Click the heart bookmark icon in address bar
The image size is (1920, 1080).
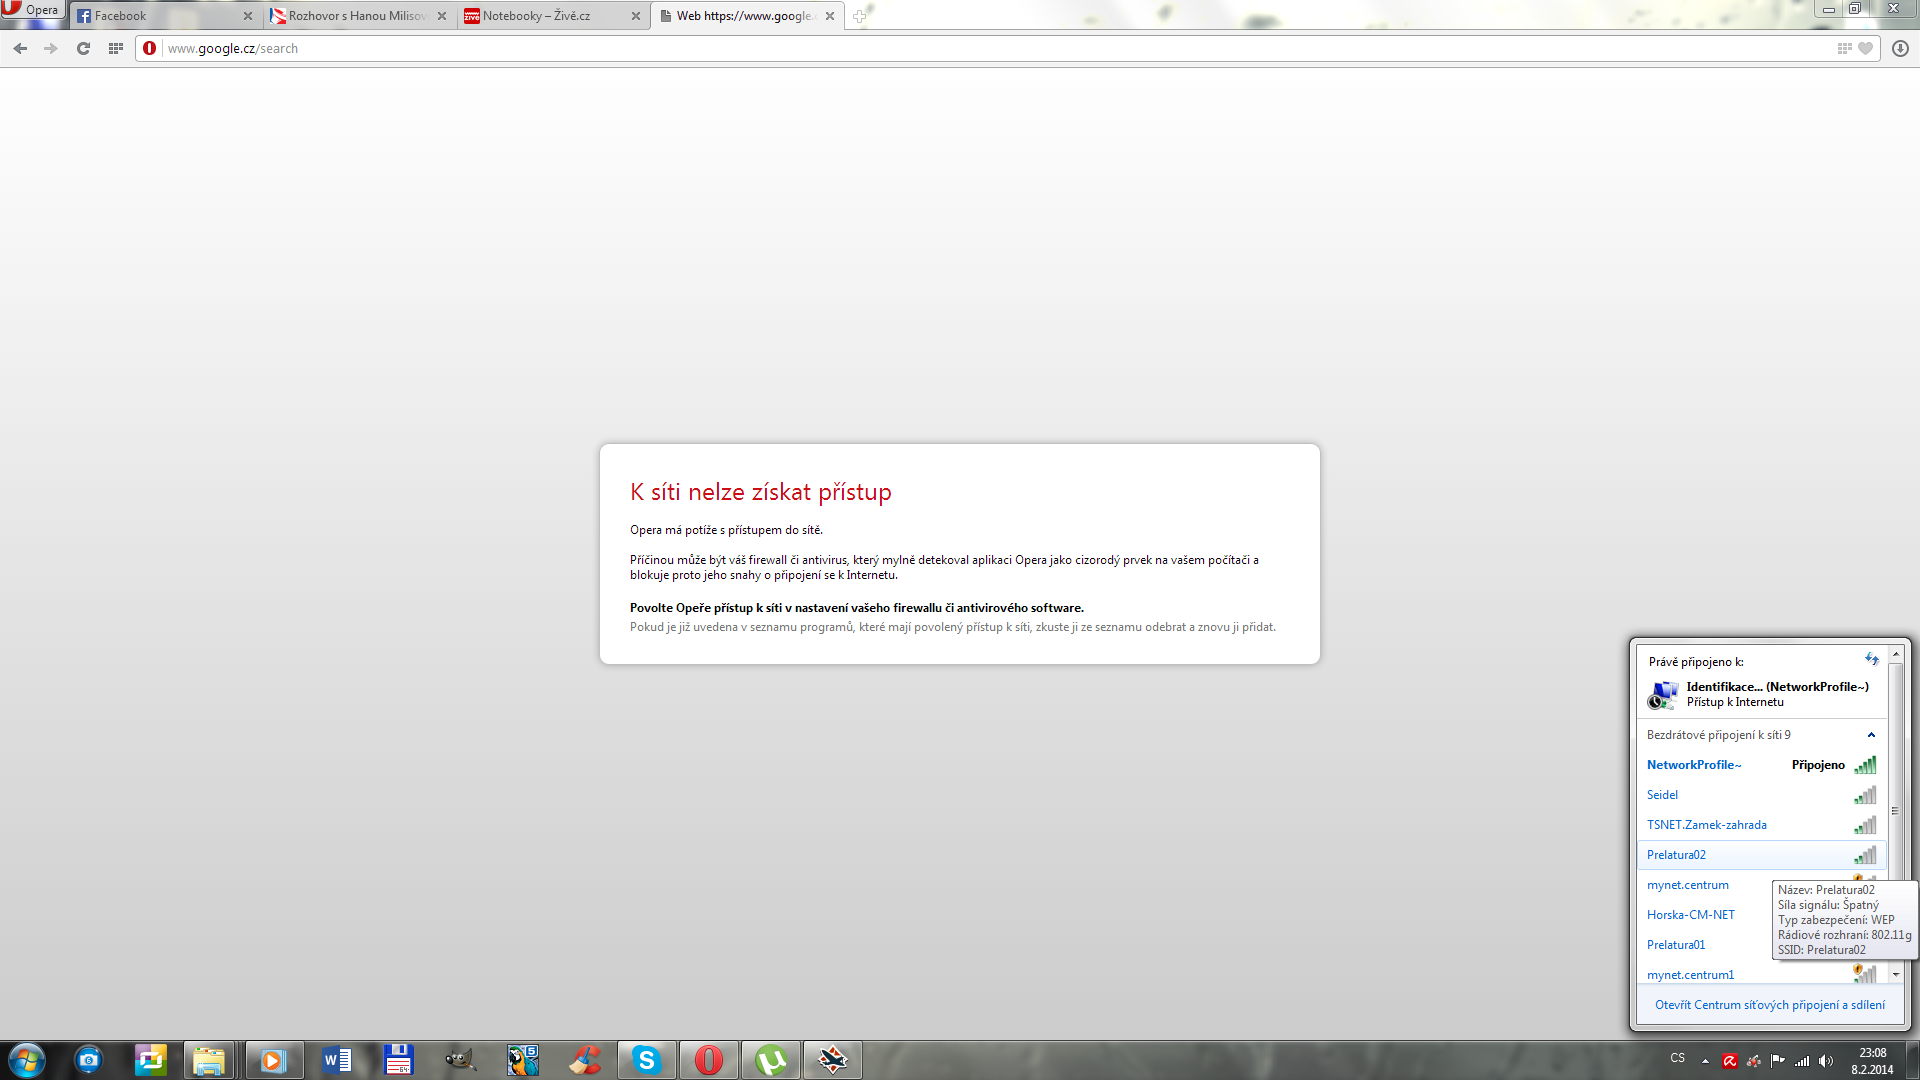[1865, 48]
